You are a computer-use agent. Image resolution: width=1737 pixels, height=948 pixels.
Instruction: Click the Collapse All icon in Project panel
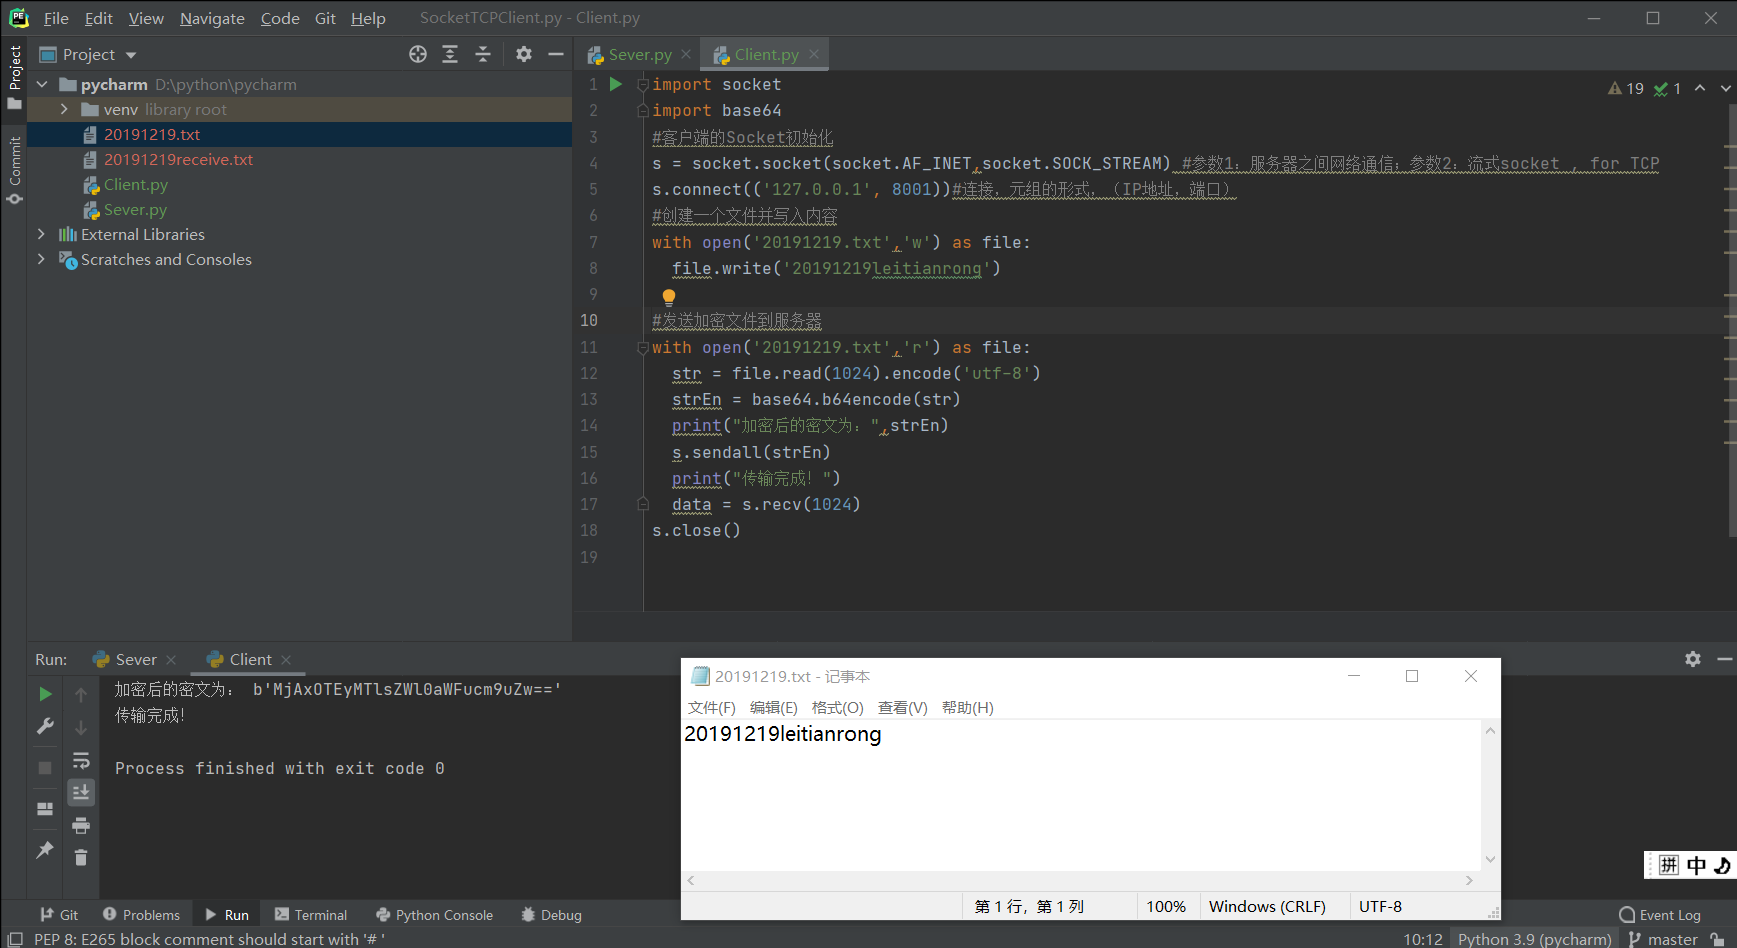[x=483, y=54]
